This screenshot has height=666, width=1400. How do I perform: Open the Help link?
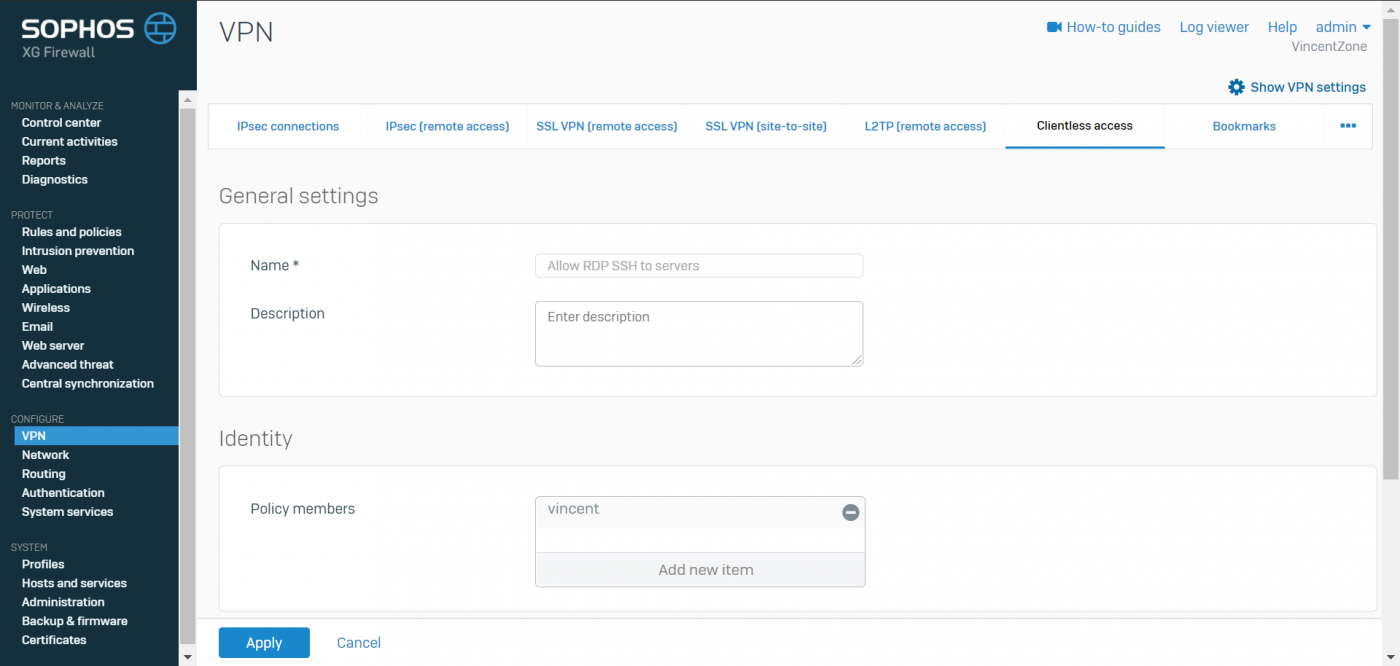1282,27
